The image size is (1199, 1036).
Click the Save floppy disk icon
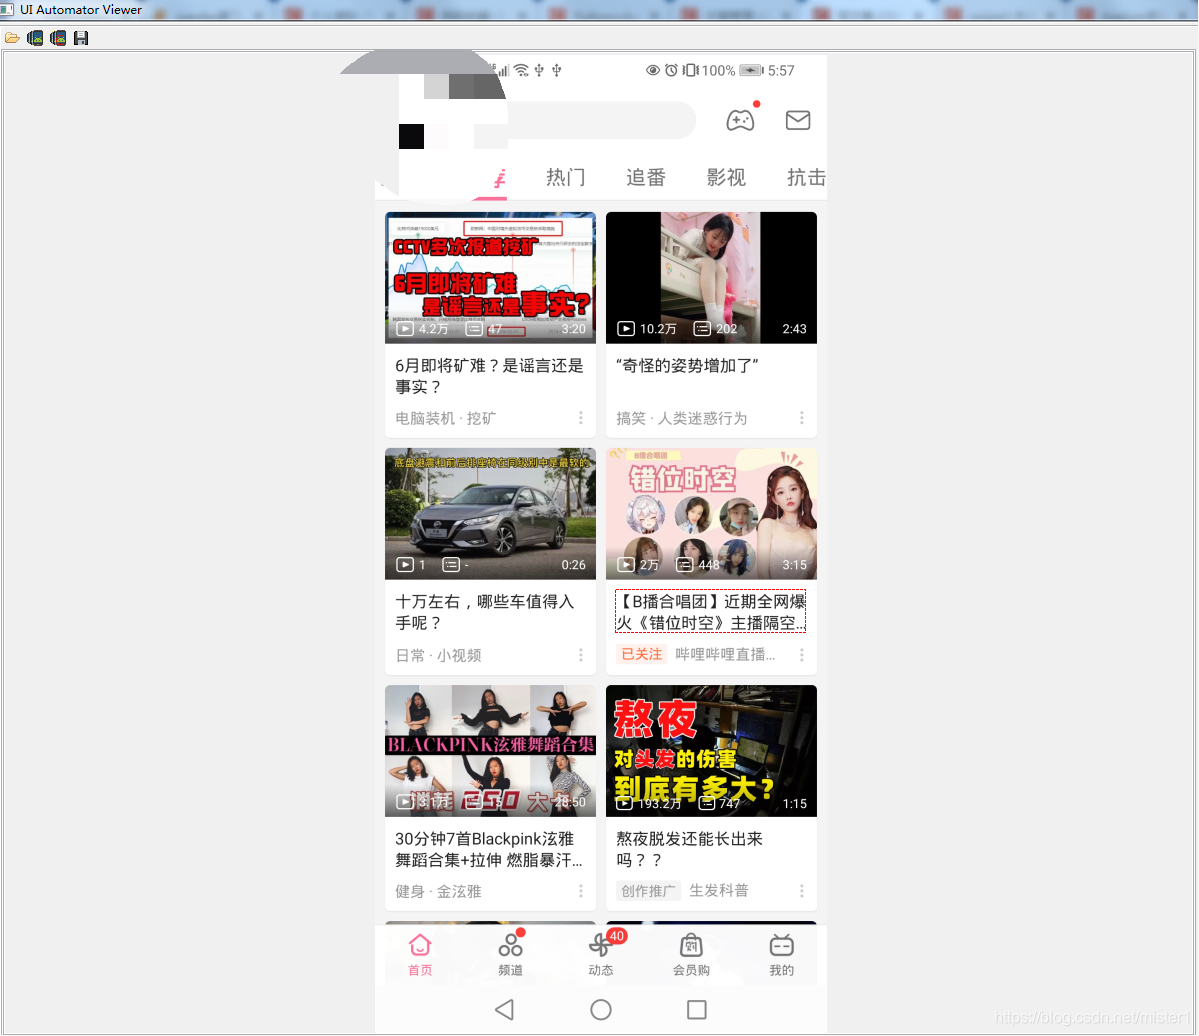(x=81, y=38)
